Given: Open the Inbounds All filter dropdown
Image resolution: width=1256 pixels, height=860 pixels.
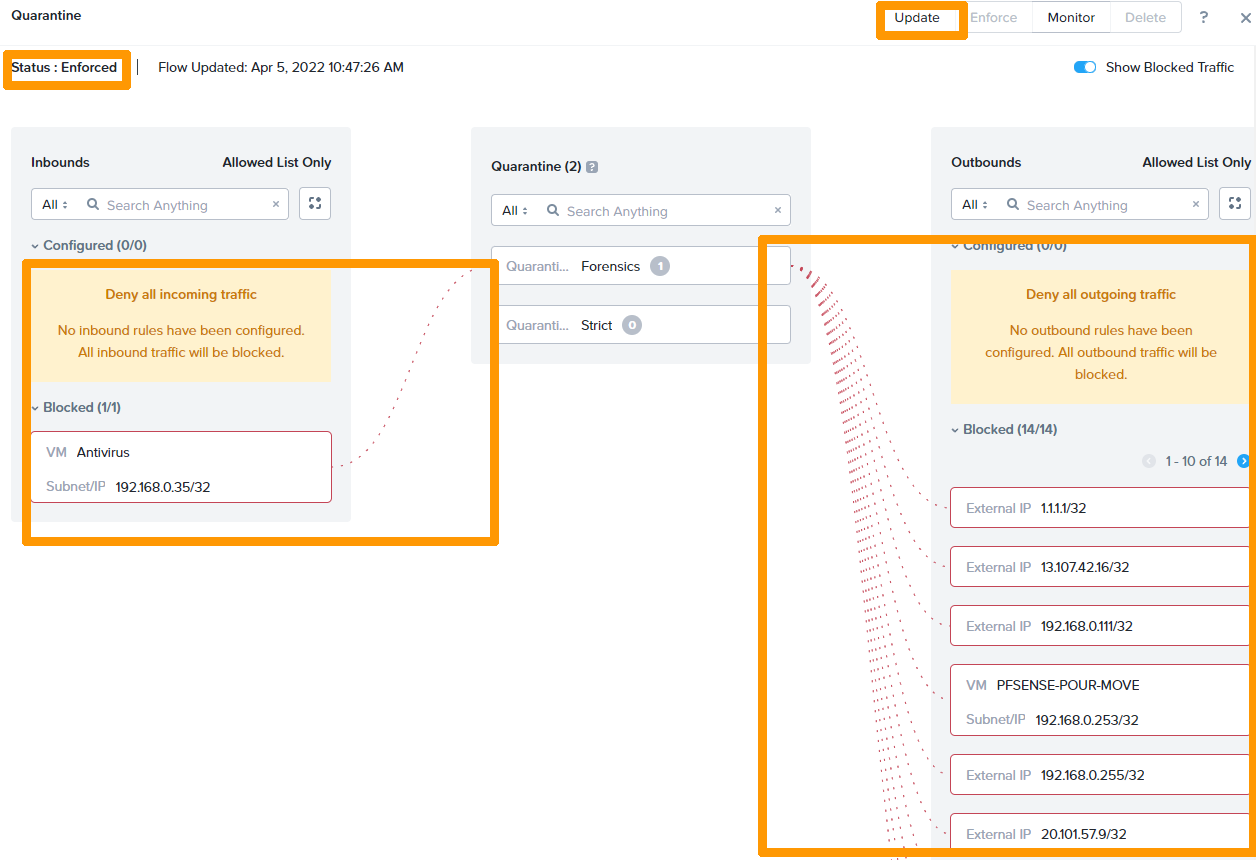Looking at the screenshot, I should (55, 205).
